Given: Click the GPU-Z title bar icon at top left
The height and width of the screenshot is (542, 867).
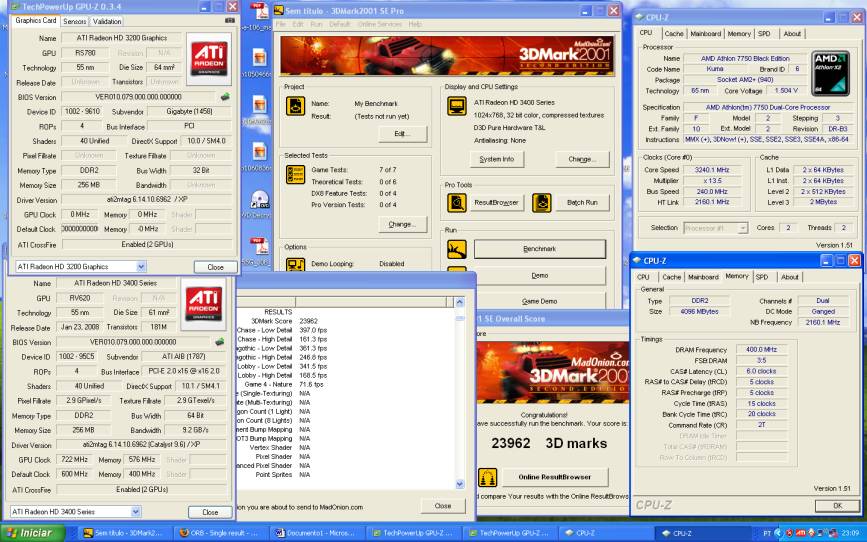Looking at the screenshot, I should (x=14, y=7).
